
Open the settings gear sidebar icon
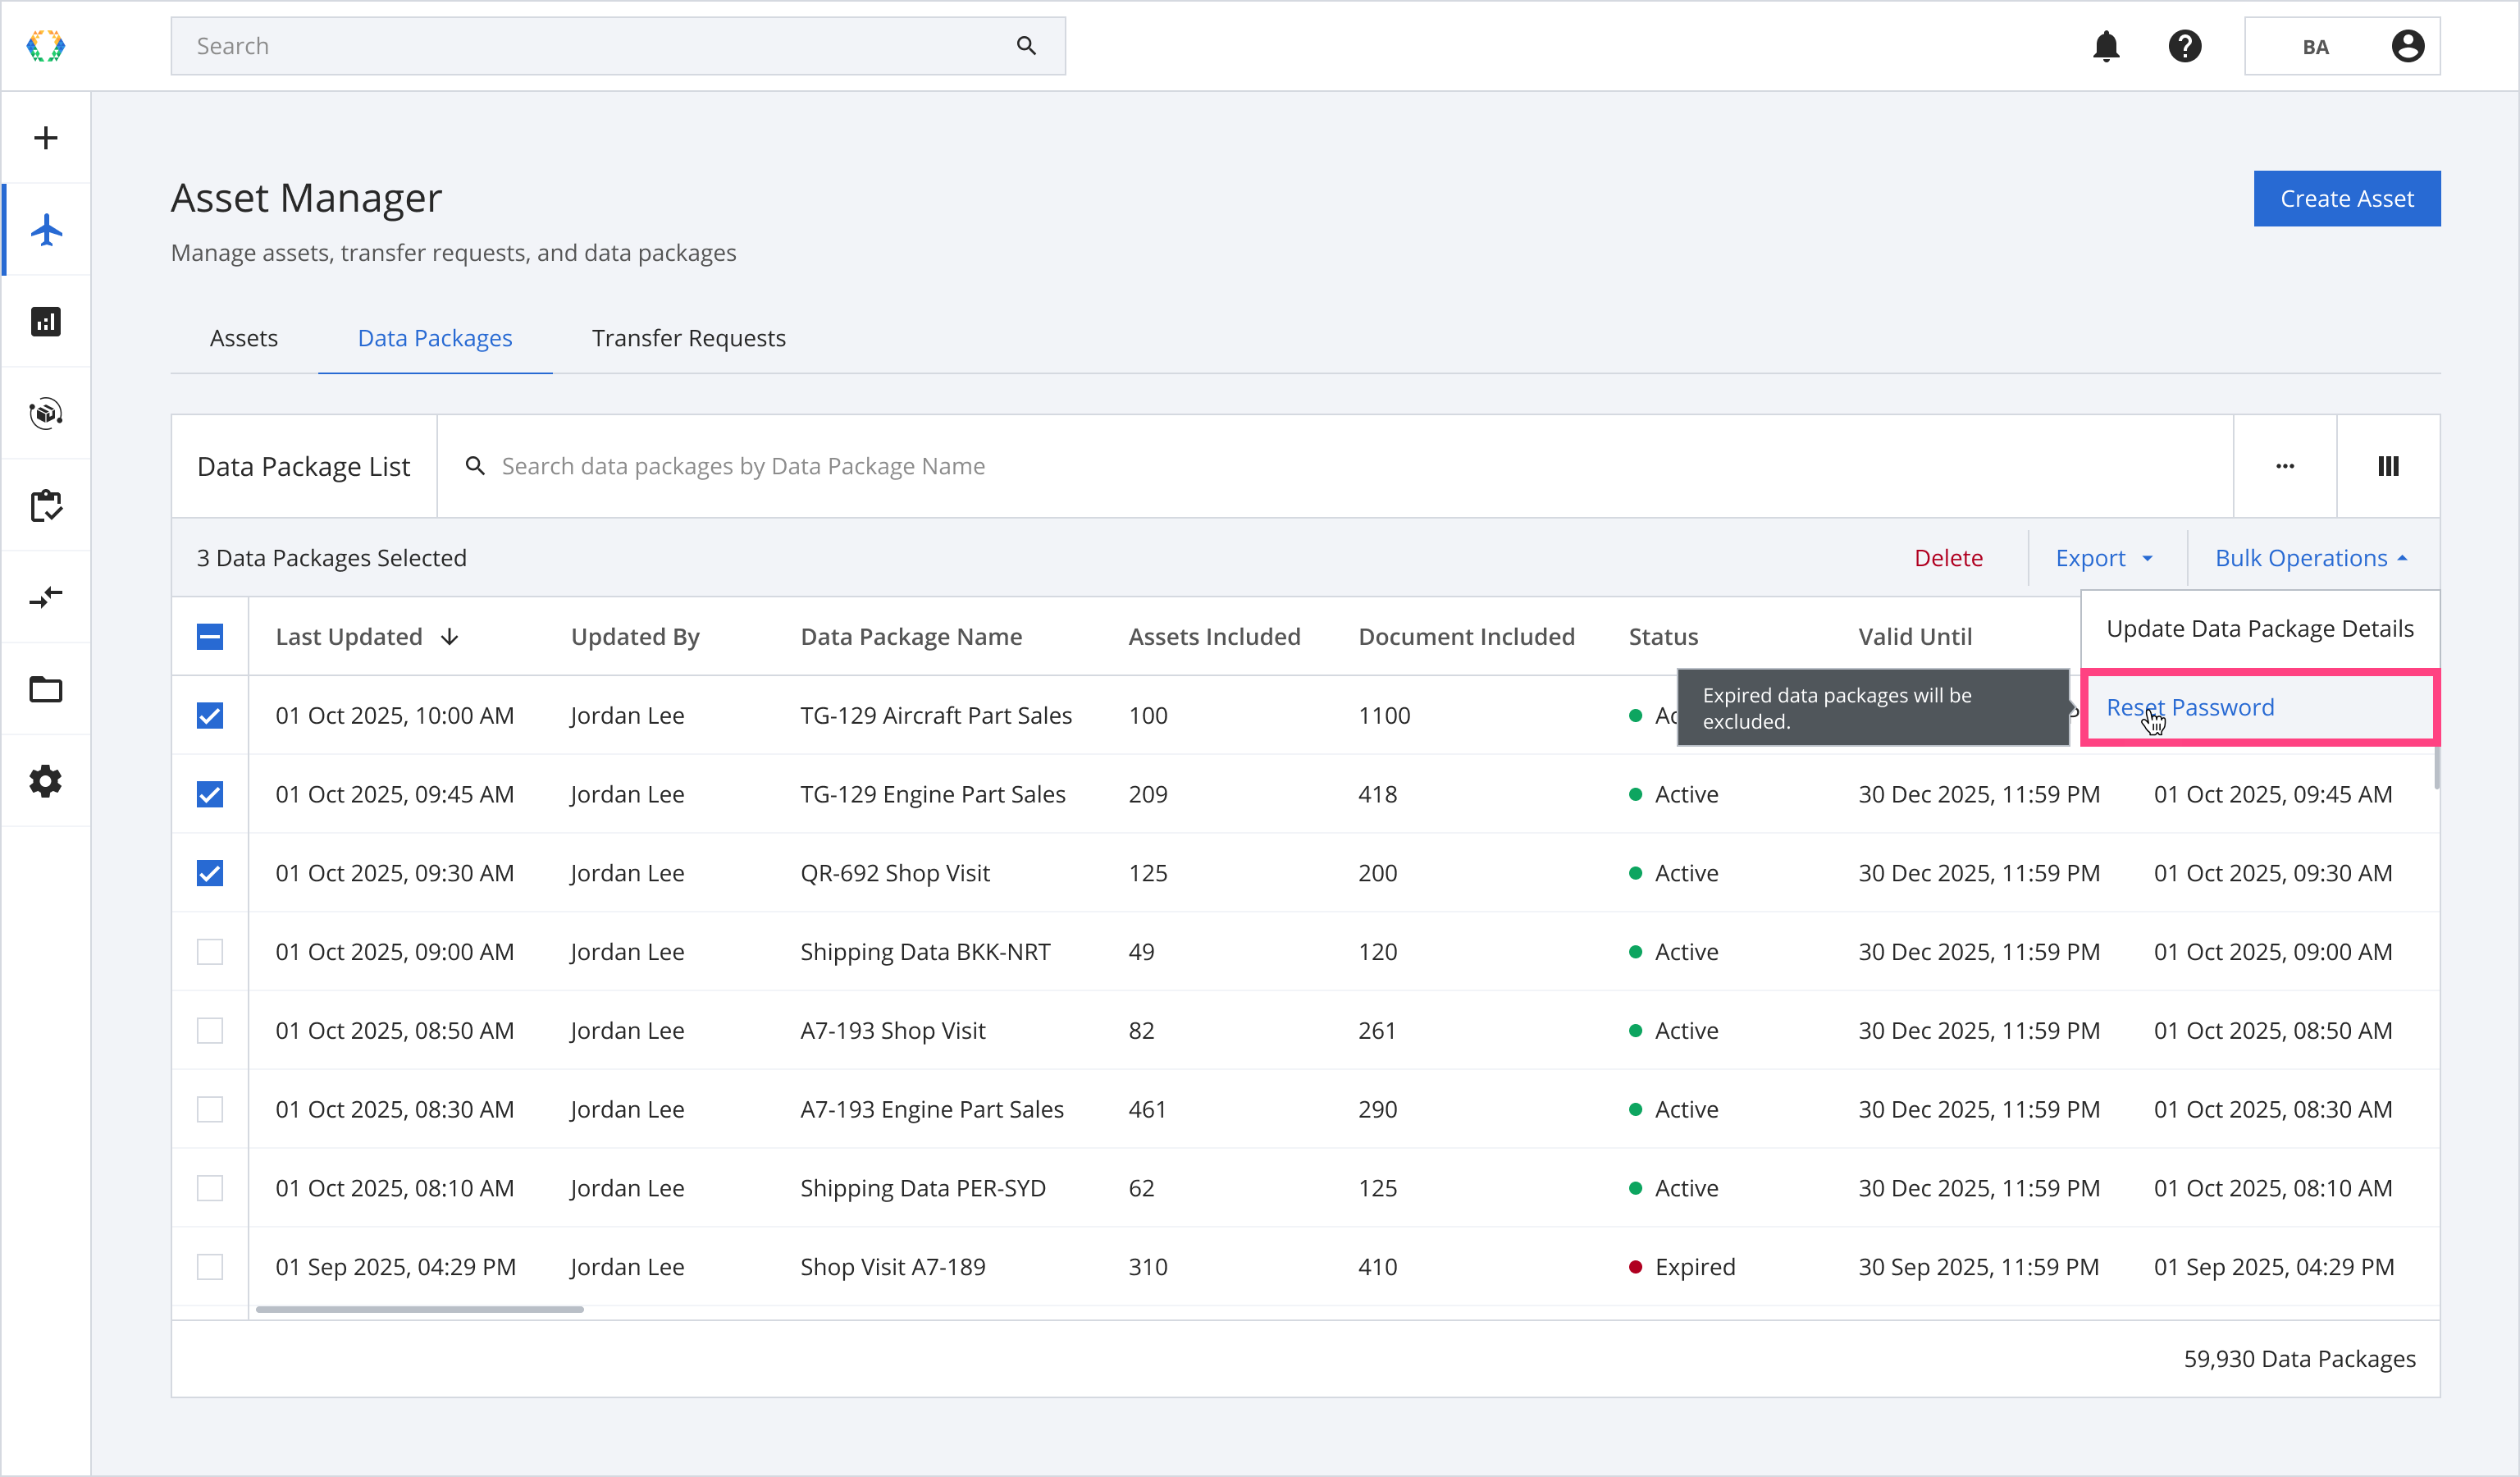click(x=46, y=781)
